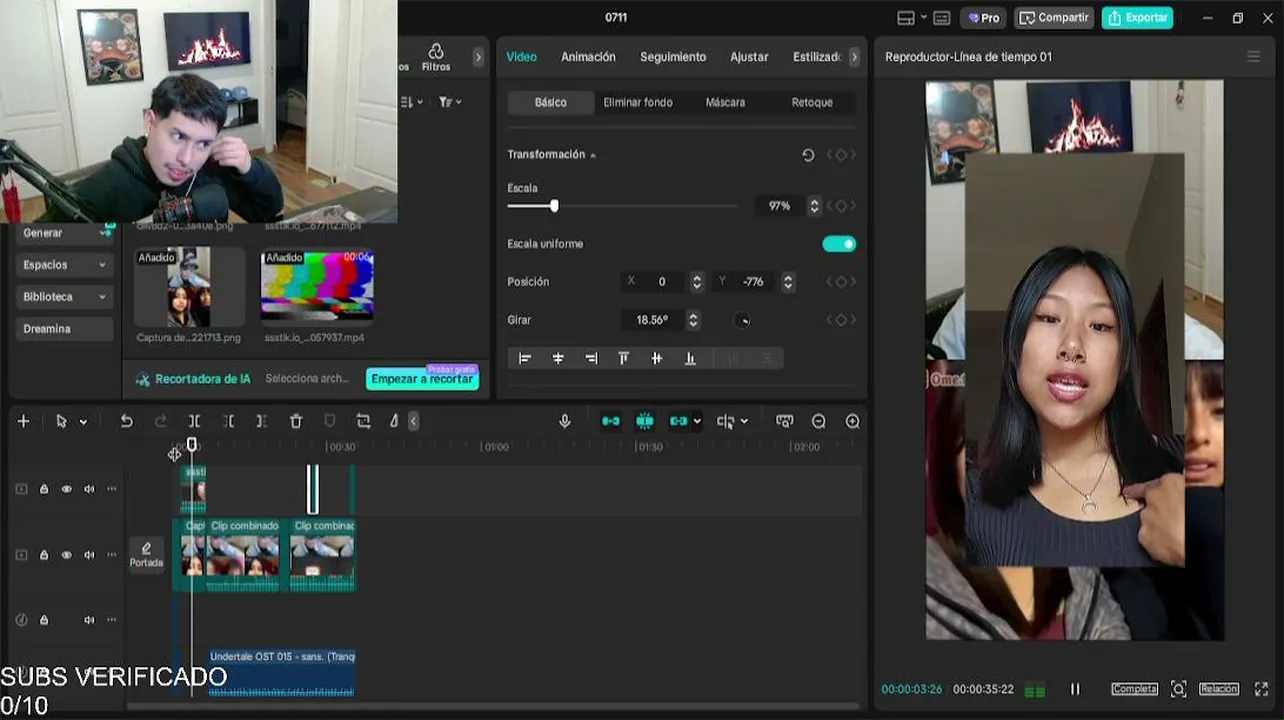Select the Retoque sub-tab
Image resolution: width=1284 pixels, height=720 pixels.
pyautogui.click(x=812, y=102)
